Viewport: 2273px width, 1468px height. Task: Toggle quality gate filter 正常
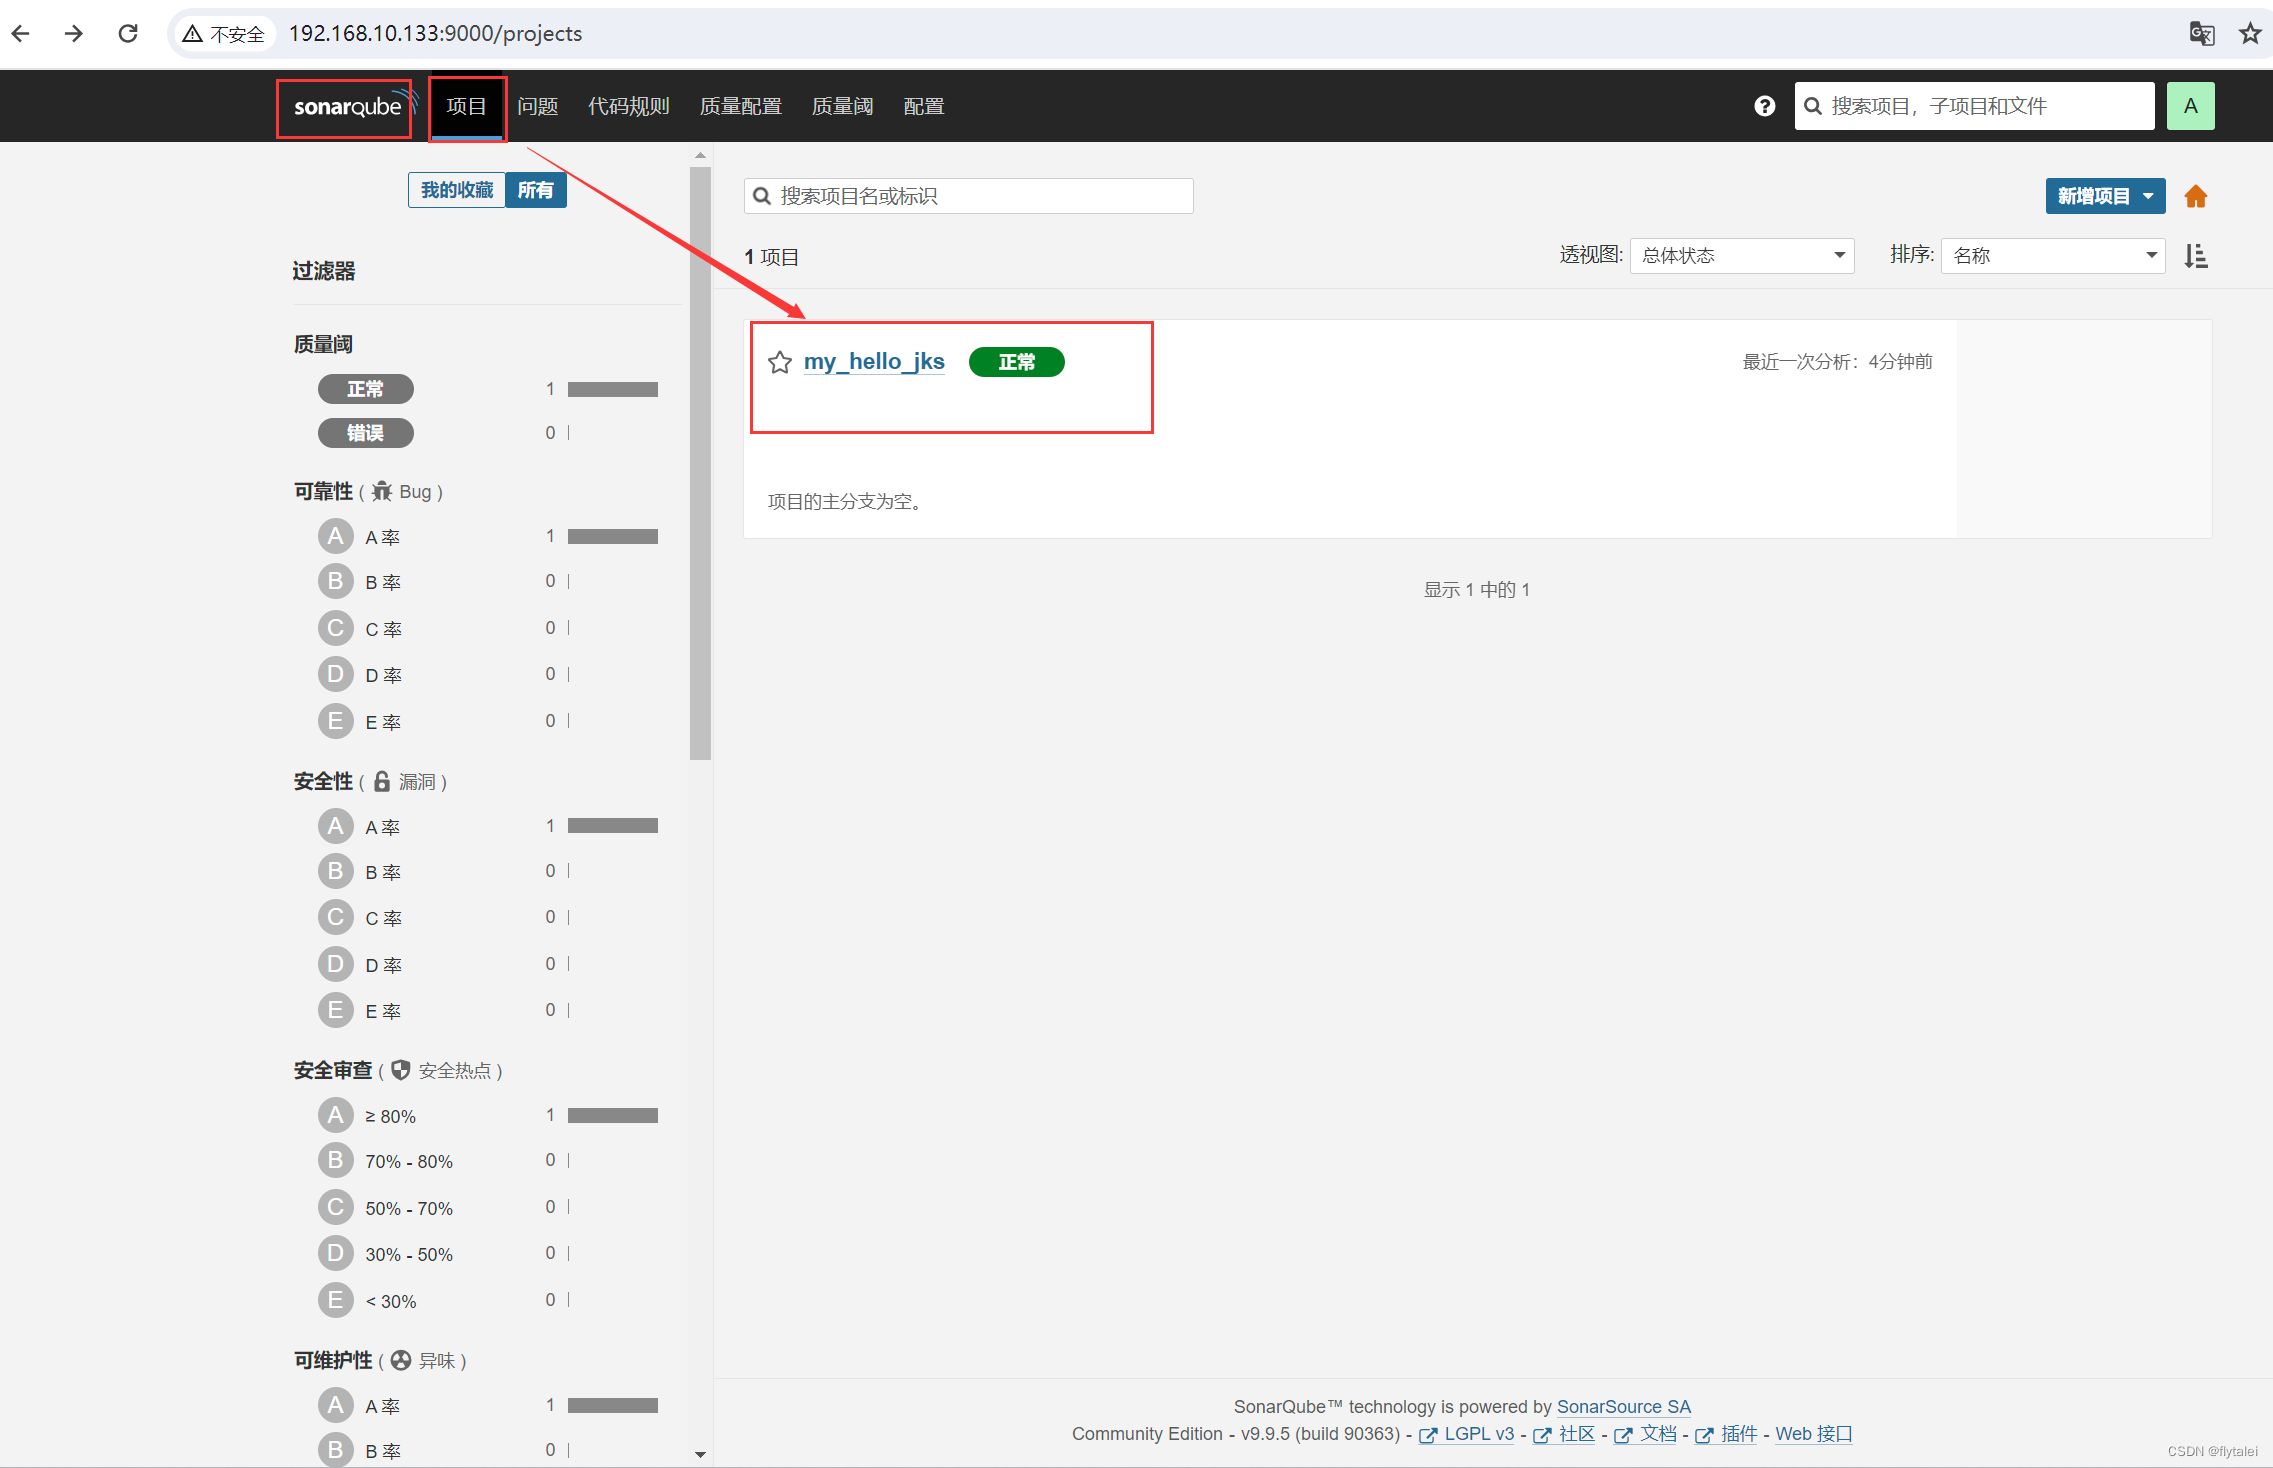pos(366,389)
